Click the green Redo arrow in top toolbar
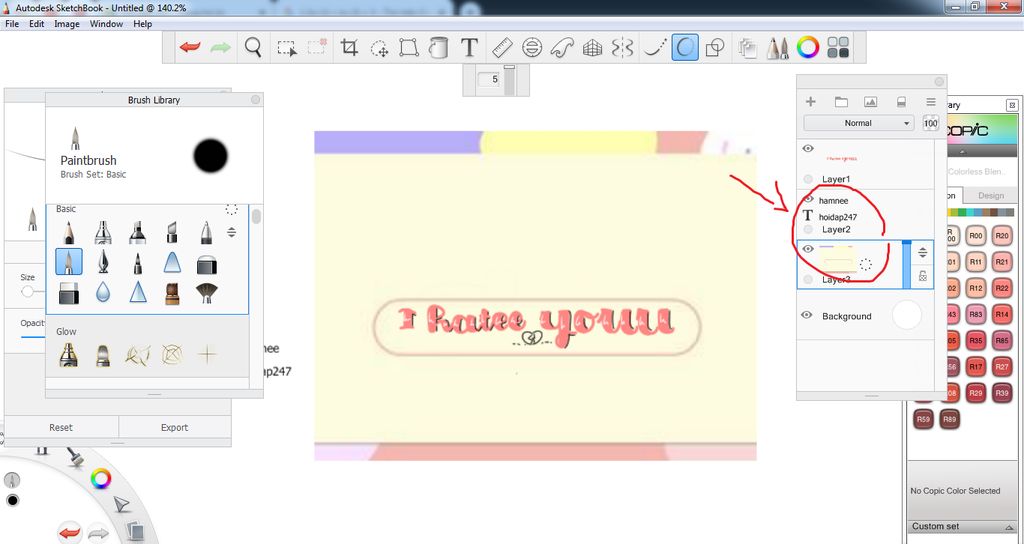The width and height of the screenshot is (1024, 544). [x=221, y=48]
